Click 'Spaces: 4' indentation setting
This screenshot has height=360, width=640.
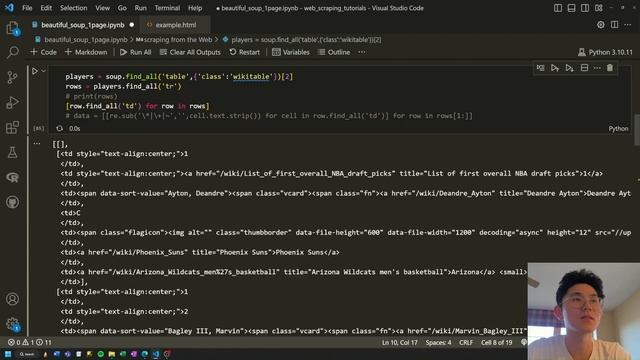[x=438, y=342]
